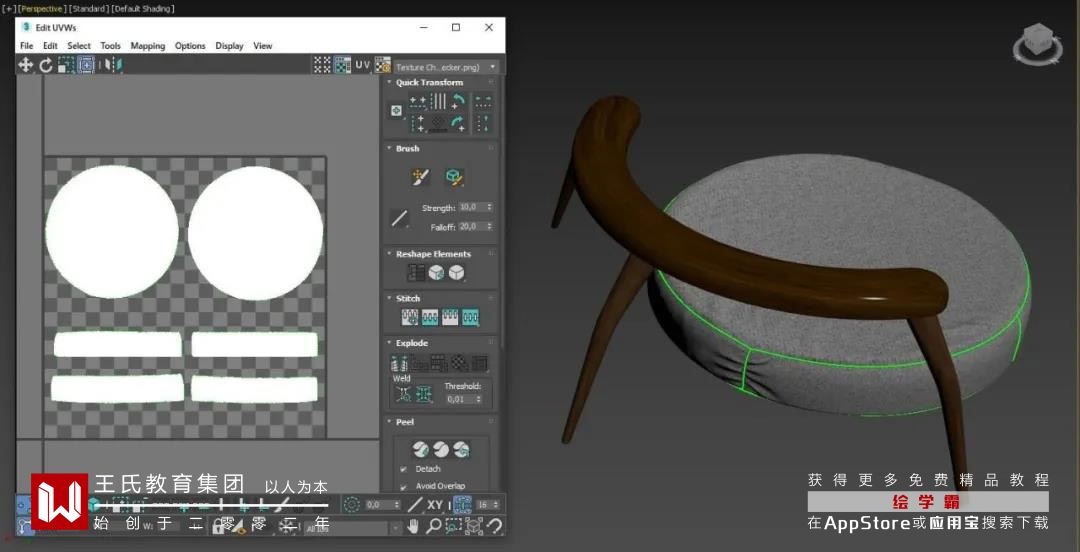
Task: Select the Zoom magnifier tool
Action: tap(433, 527)
